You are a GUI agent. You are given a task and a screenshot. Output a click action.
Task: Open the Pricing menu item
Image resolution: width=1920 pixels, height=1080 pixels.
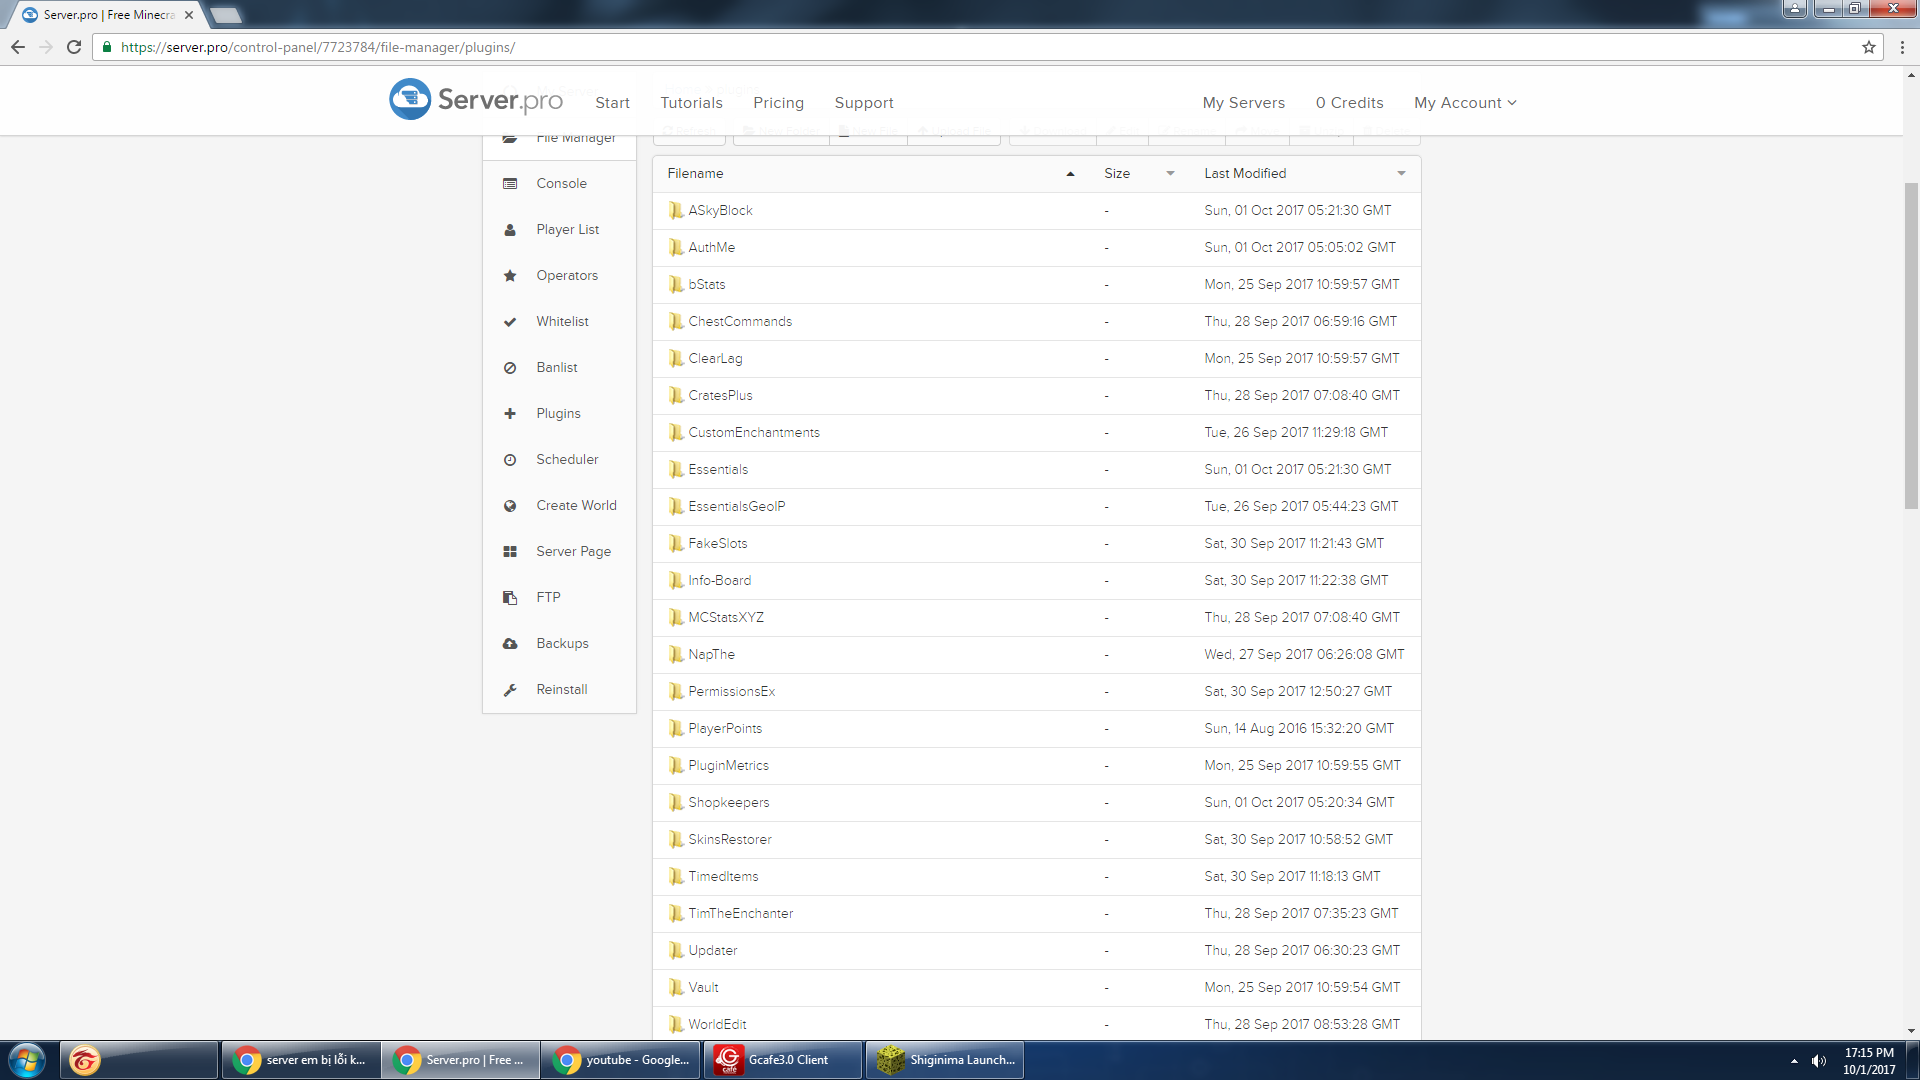[x=778, y=103]
